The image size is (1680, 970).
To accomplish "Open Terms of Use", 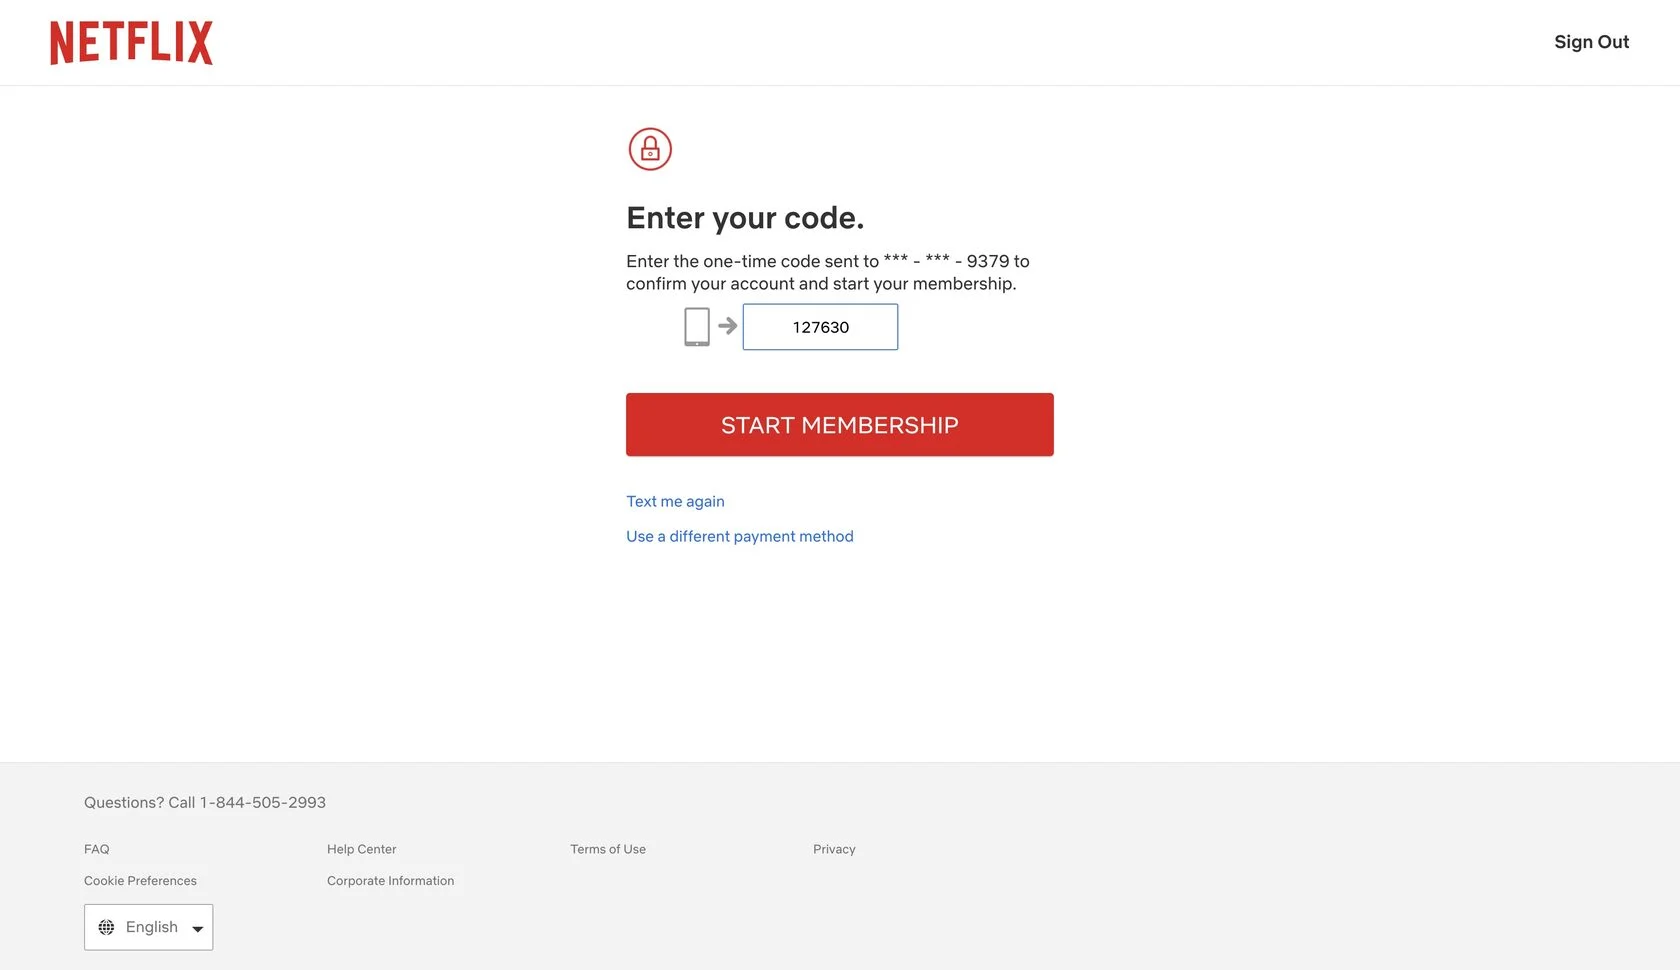I will click(608, 849).
